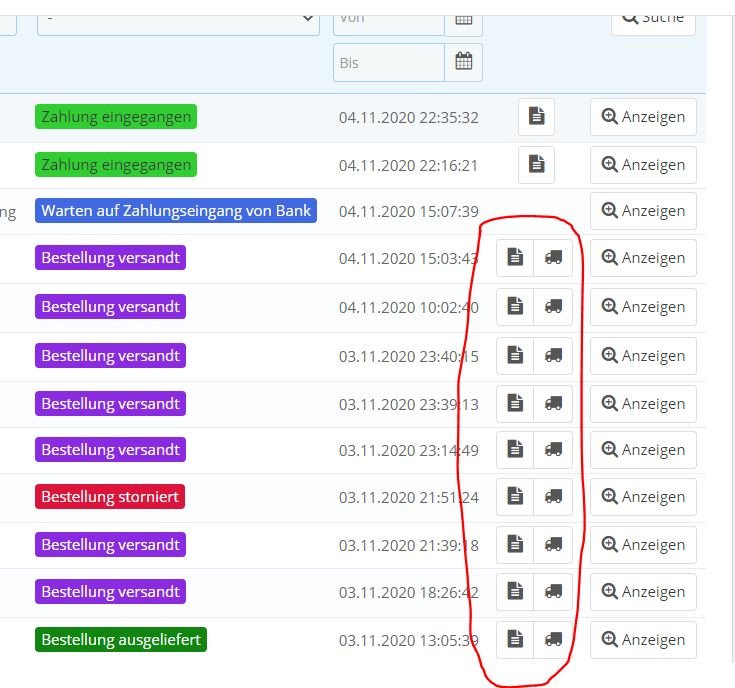Click Anzeigen for order 04.11.2020 22:16:21
Screen dimensions: 735x688
[x=643, y=165]
